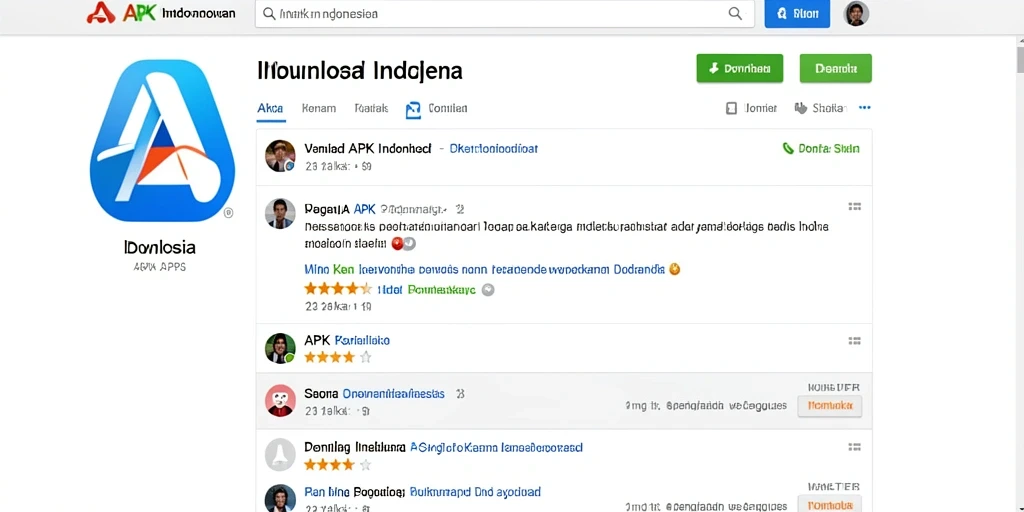The image size is (1024, 512).
Task: Click the star rating under APK Porialisko
Action: [x=338, y=357]
